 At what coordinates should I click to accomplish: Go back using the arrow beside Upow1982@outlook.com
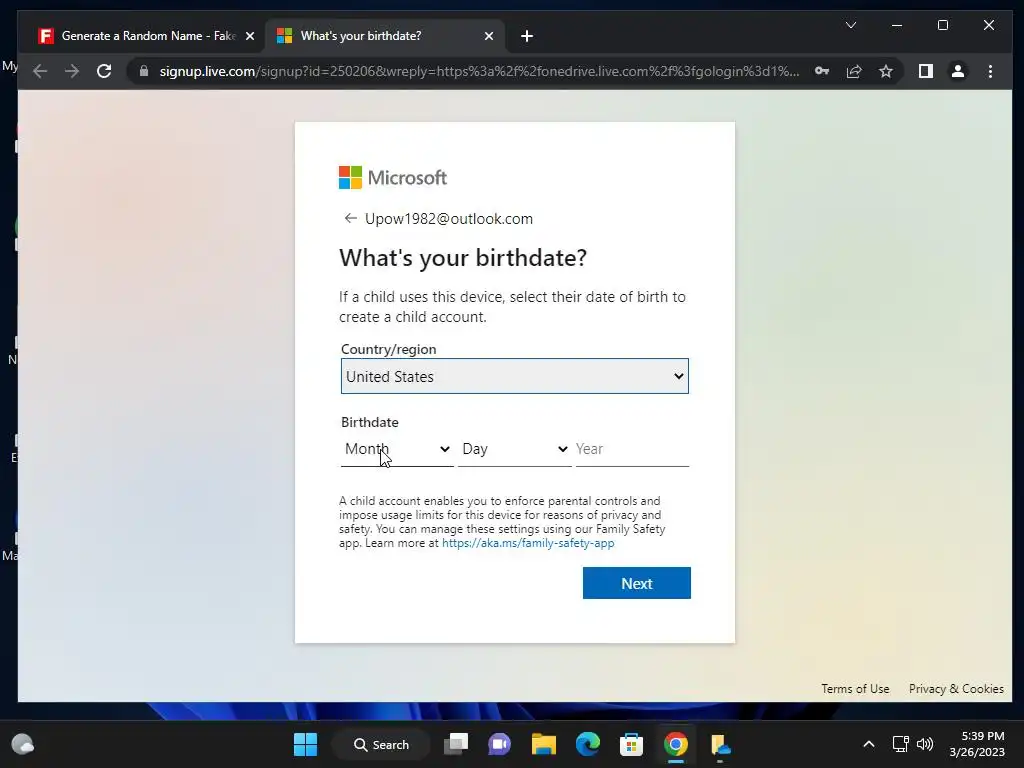351,218
